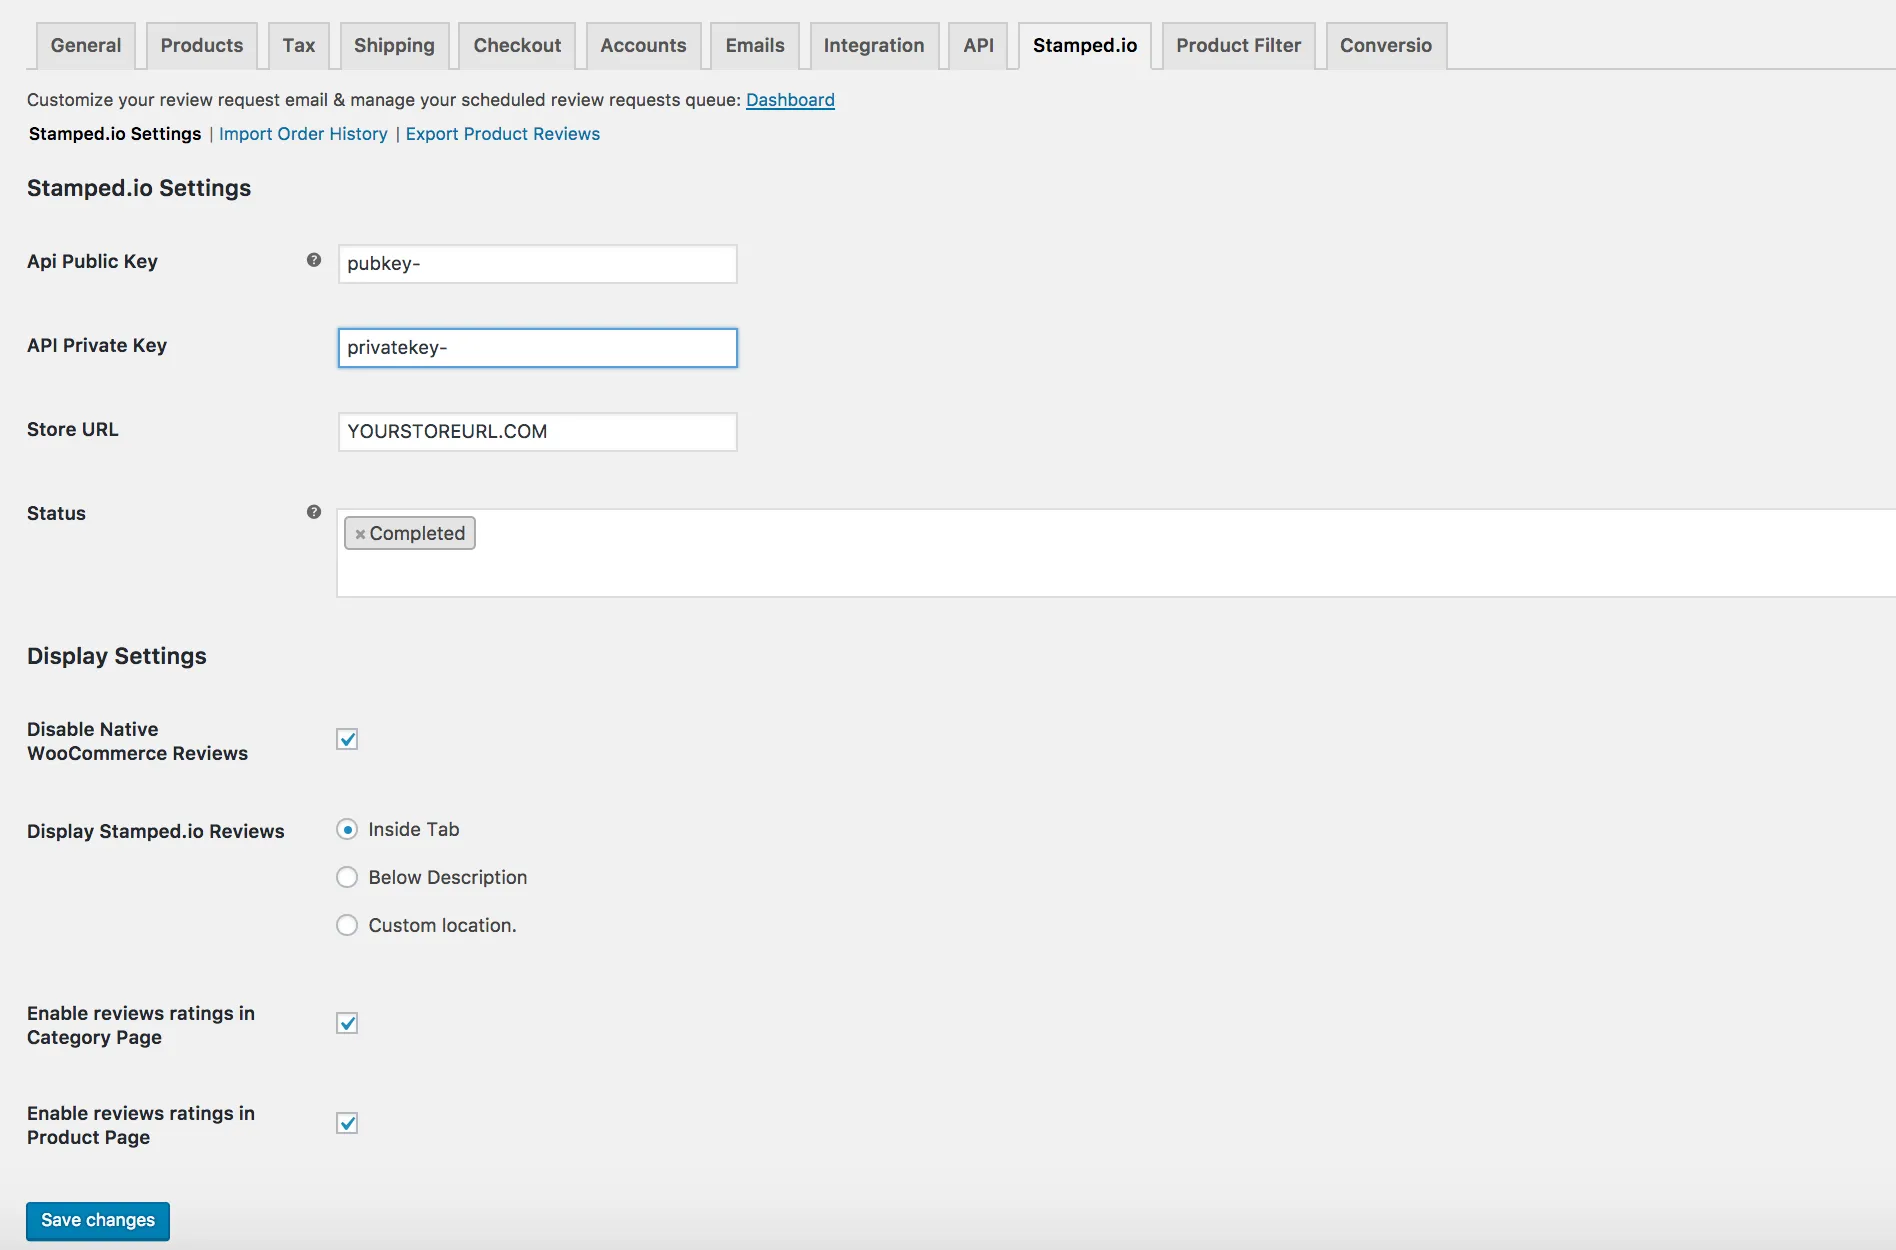Viewport: 1896px width, 1250px height.
Task: Open the Tax tab
Action: click(299, 46)
